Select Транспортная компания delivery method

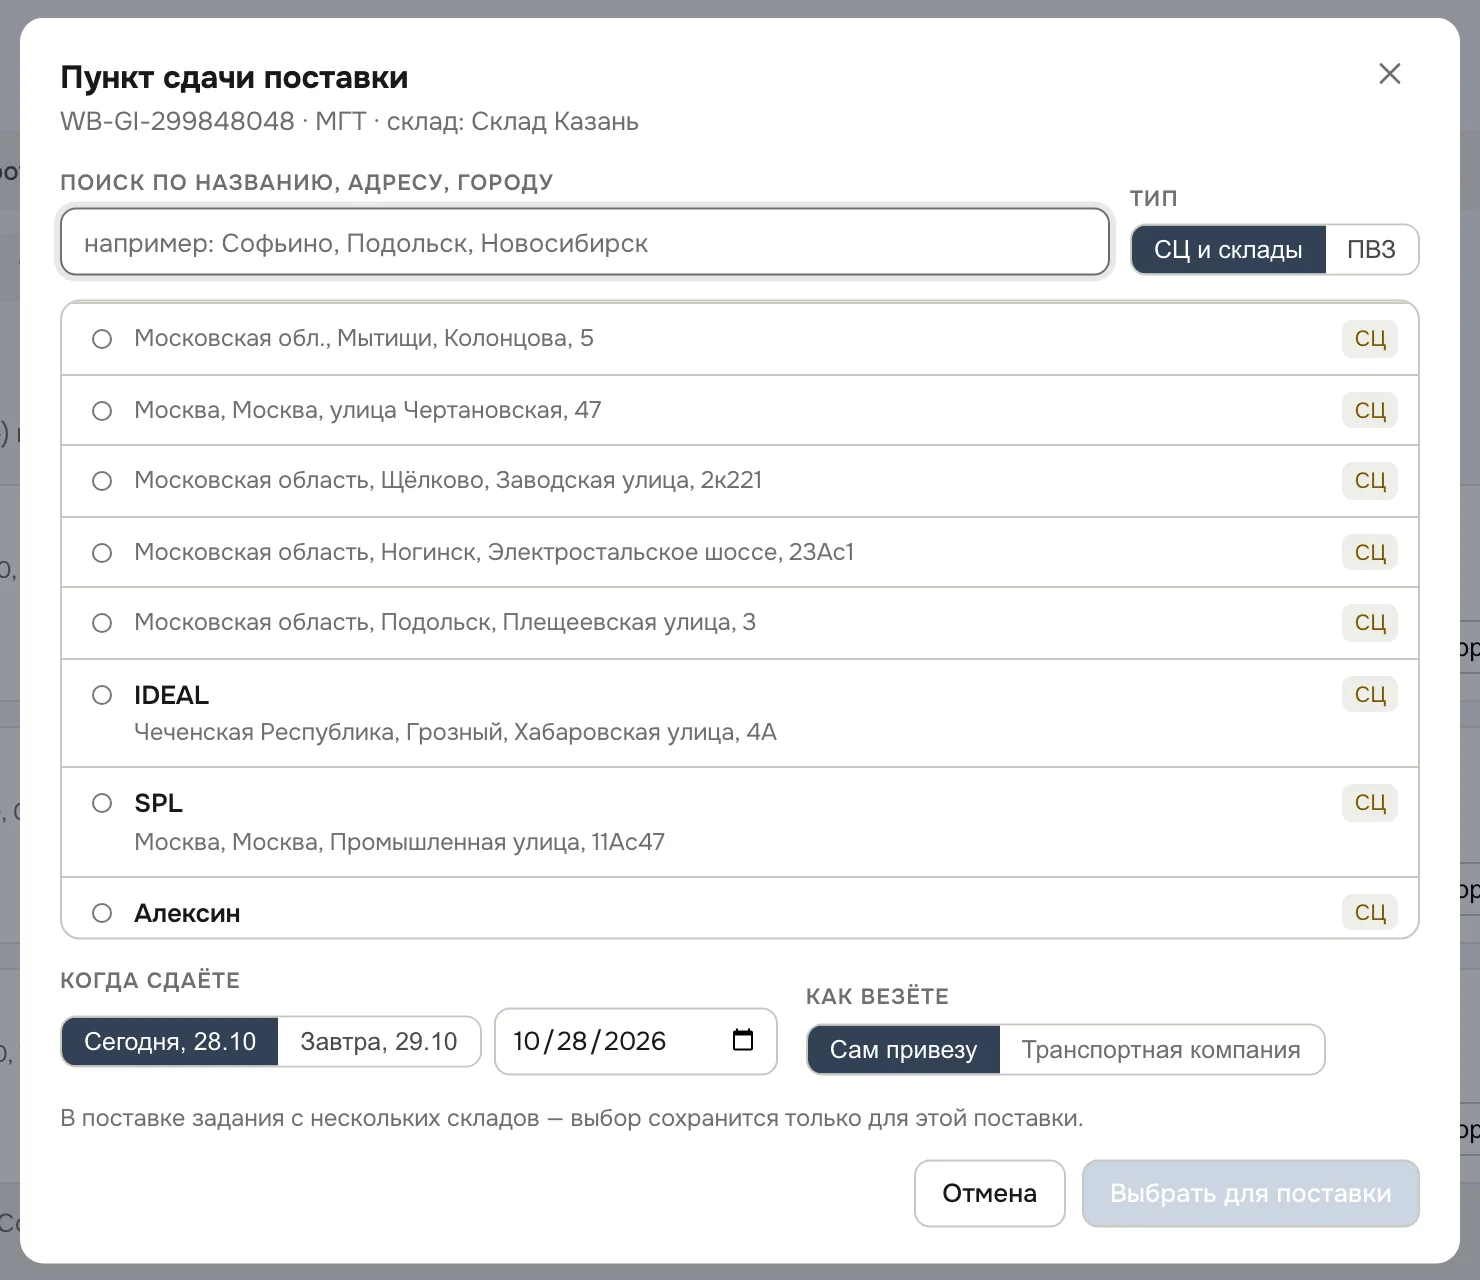coord(1161,1050)
